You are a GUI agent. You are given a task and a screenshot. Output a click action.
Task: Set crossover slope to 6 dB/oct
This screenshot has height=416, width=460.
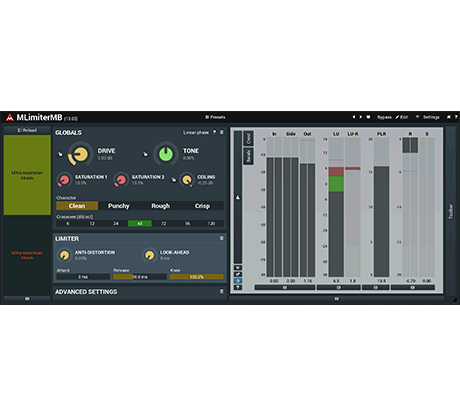[68, 223]
